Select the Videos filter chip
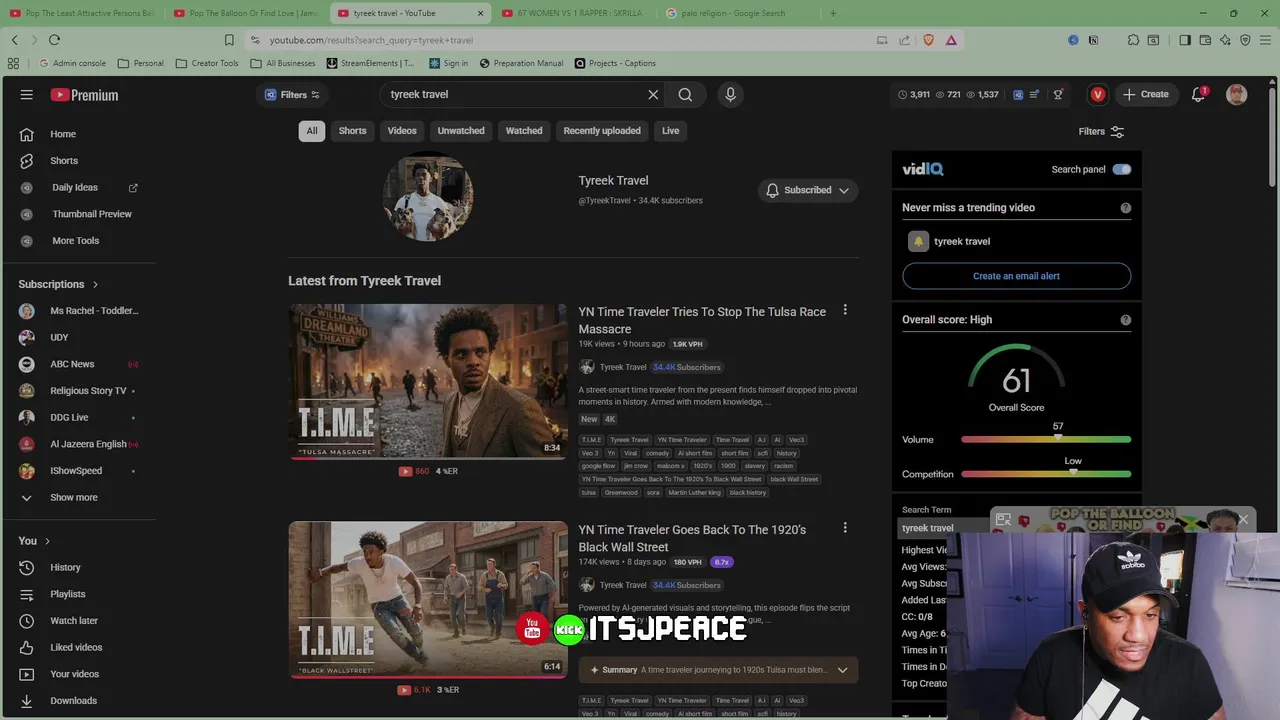Viewport: 1280px width, 720px height. tap(402, 131)
